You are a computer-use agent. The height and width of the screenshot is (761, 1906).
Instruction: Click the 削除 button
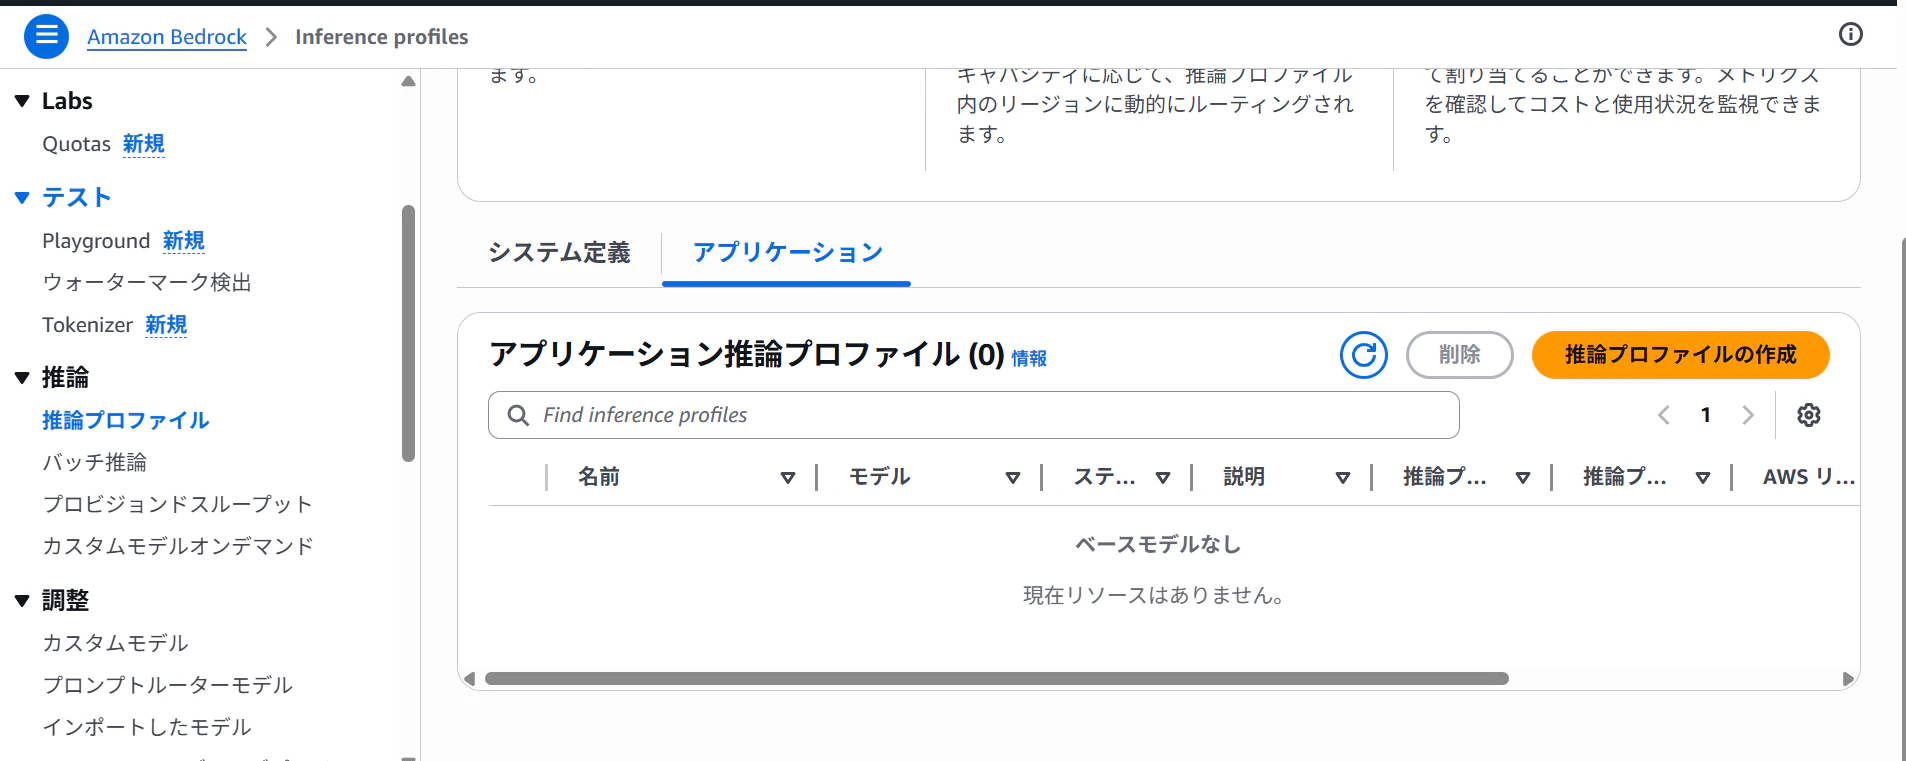(1459, 355)
